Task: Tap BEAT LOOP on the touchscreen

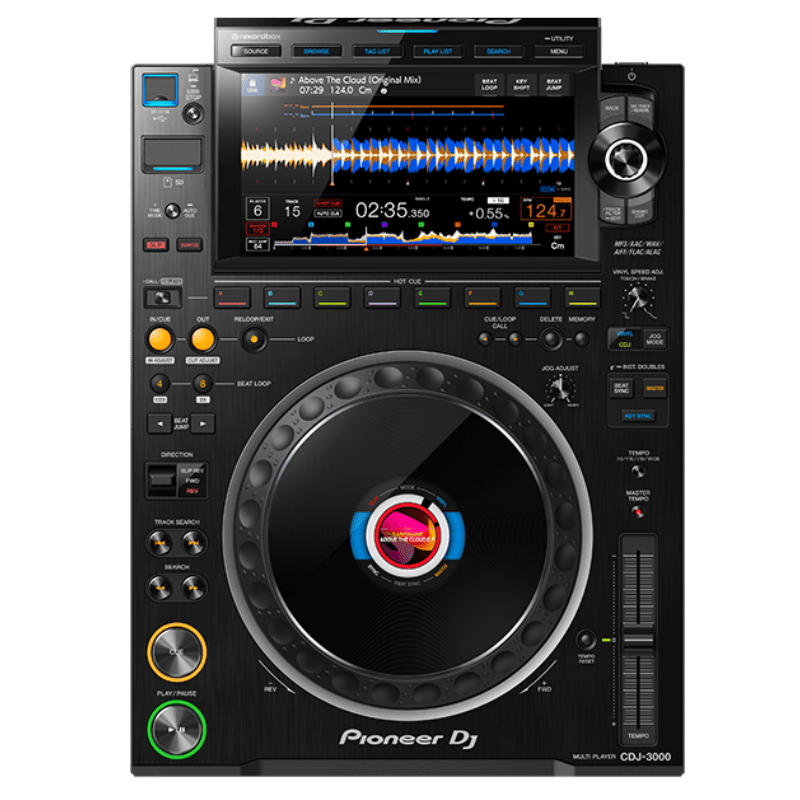Action: coord(490,83)
